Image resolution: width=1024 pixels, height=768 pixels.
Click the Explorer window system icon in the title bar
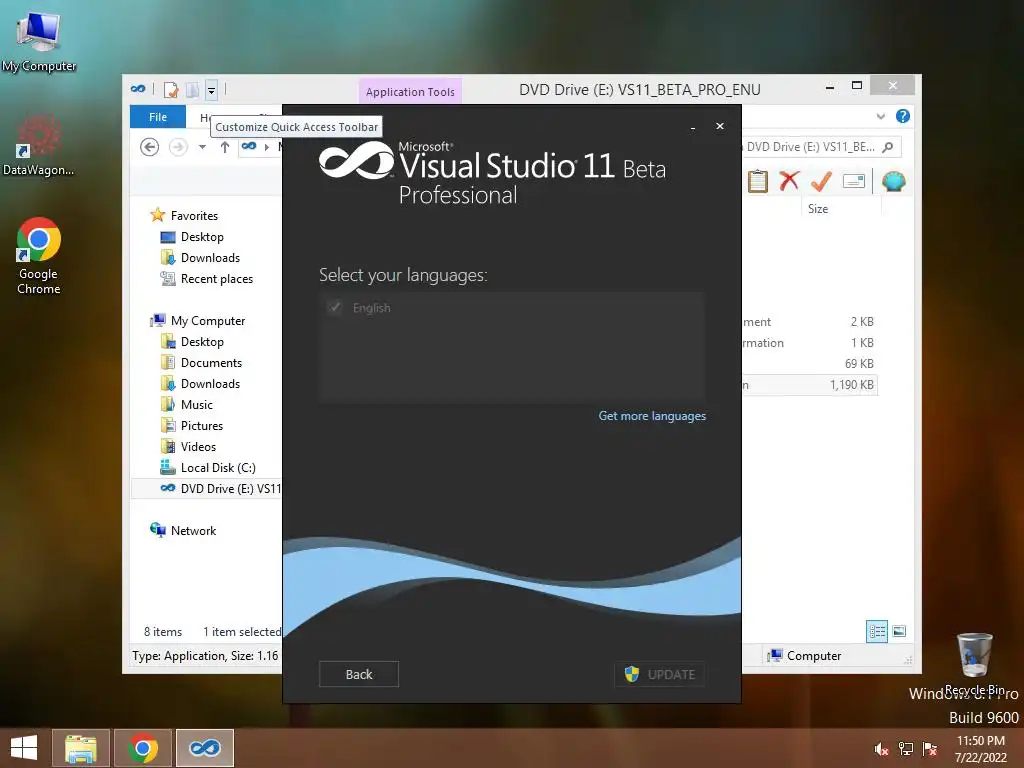click(138, 89)
